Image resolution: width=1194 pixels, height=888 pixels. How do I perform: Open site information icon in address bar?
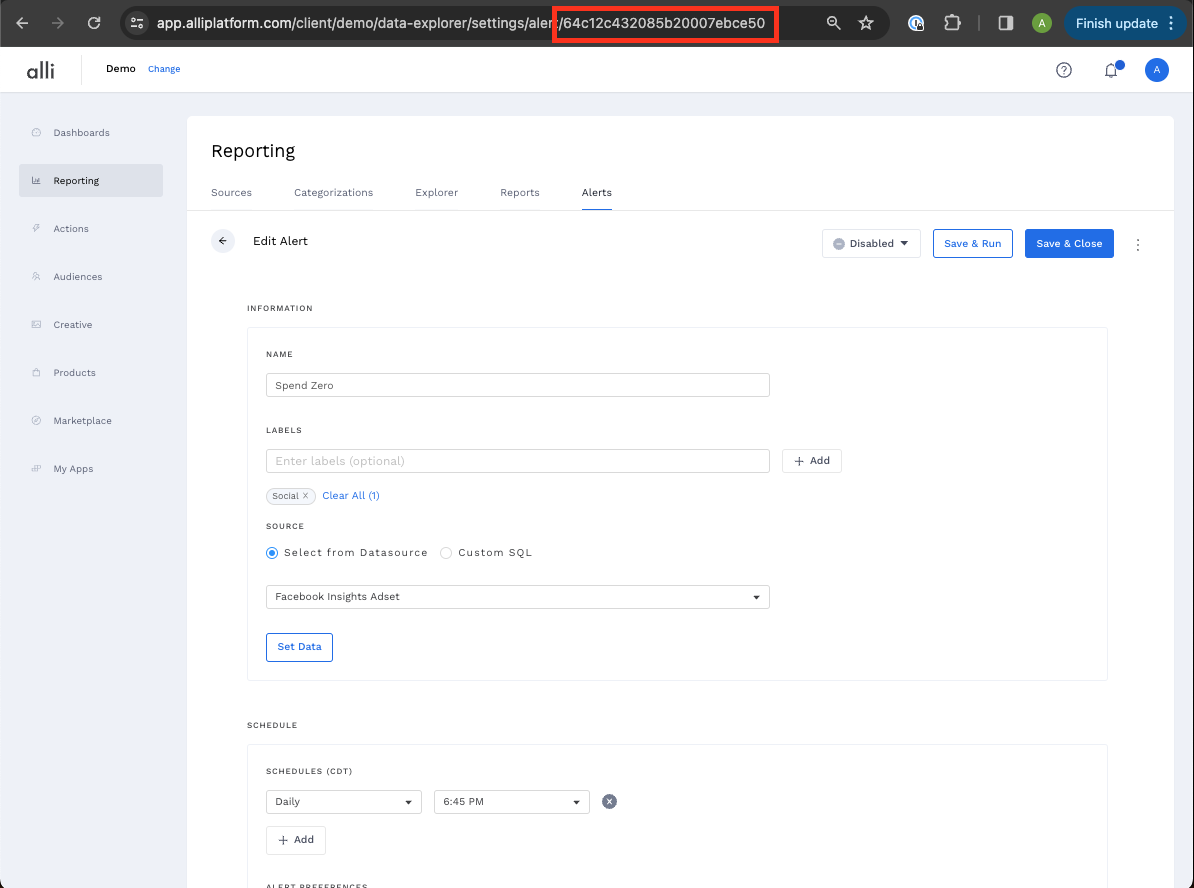(137, 24)
